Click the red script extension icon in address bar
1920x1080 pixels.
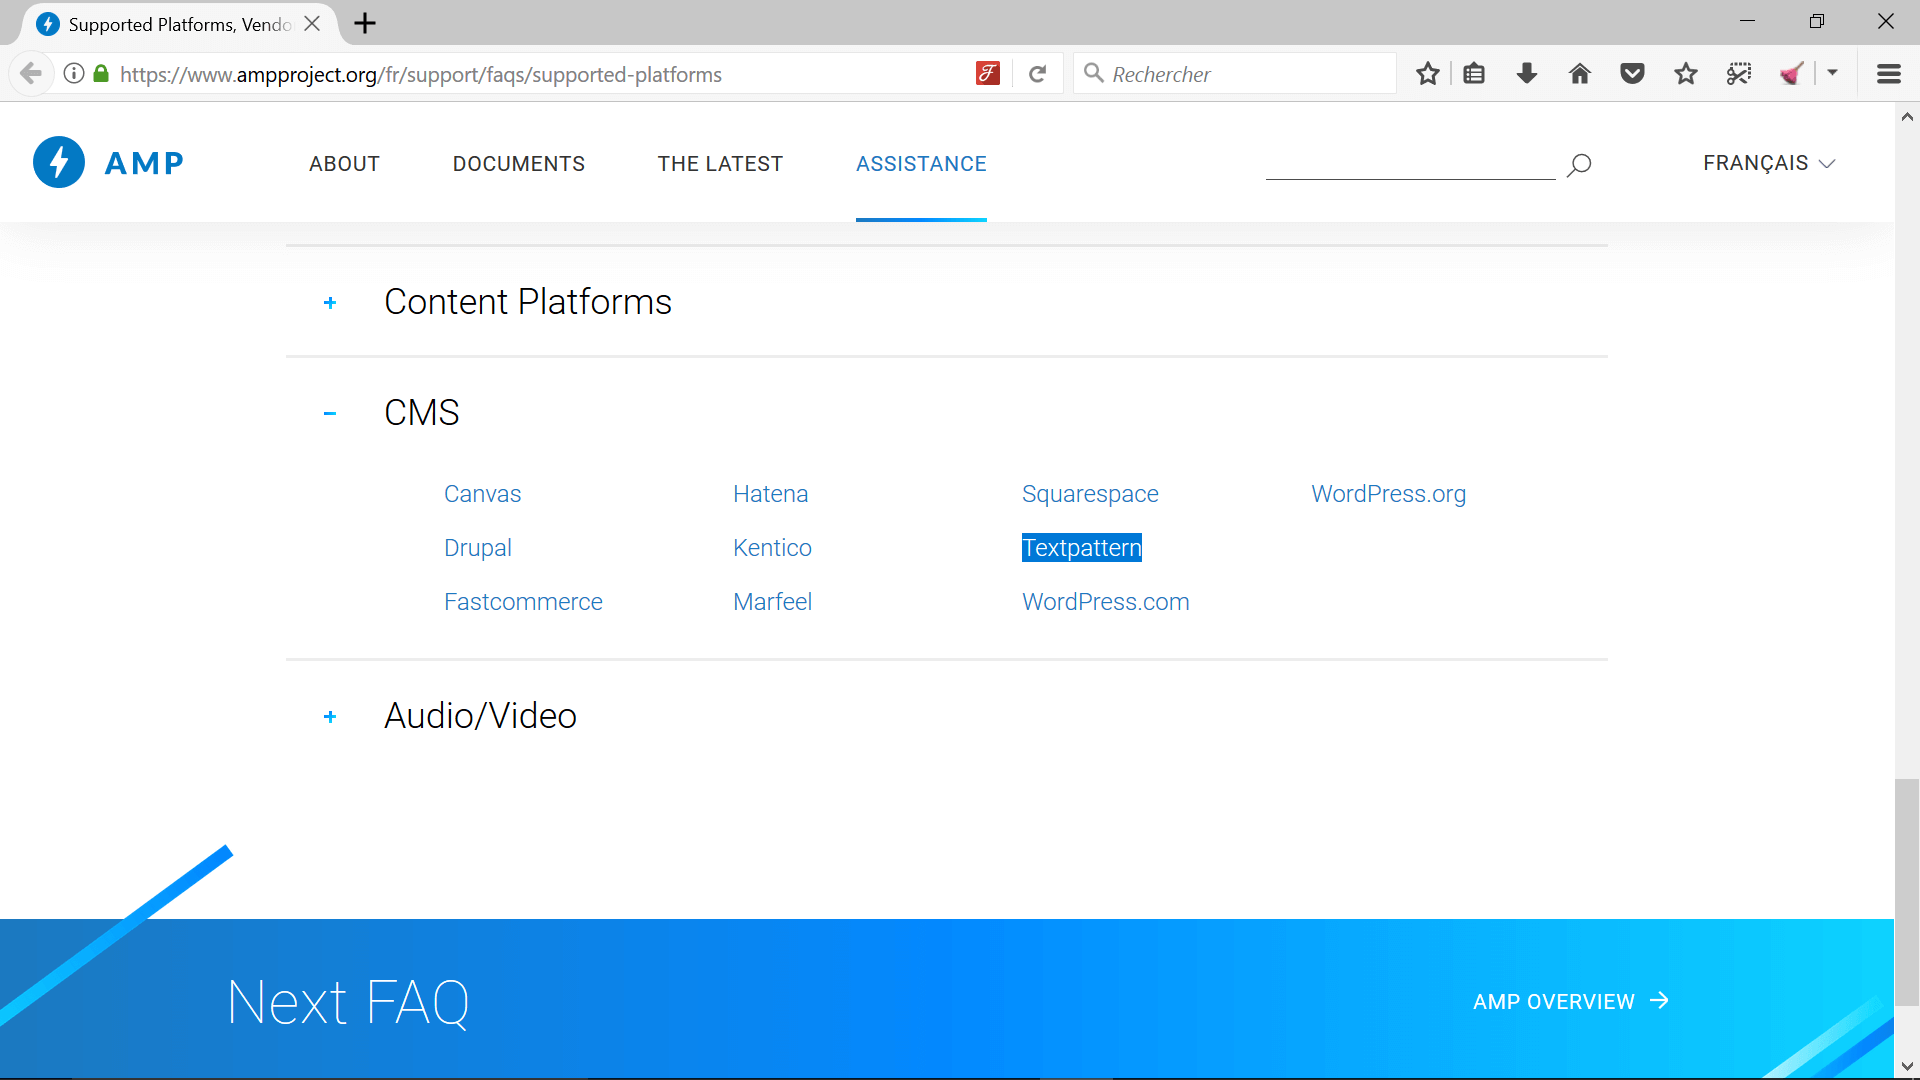coord(987,74)
